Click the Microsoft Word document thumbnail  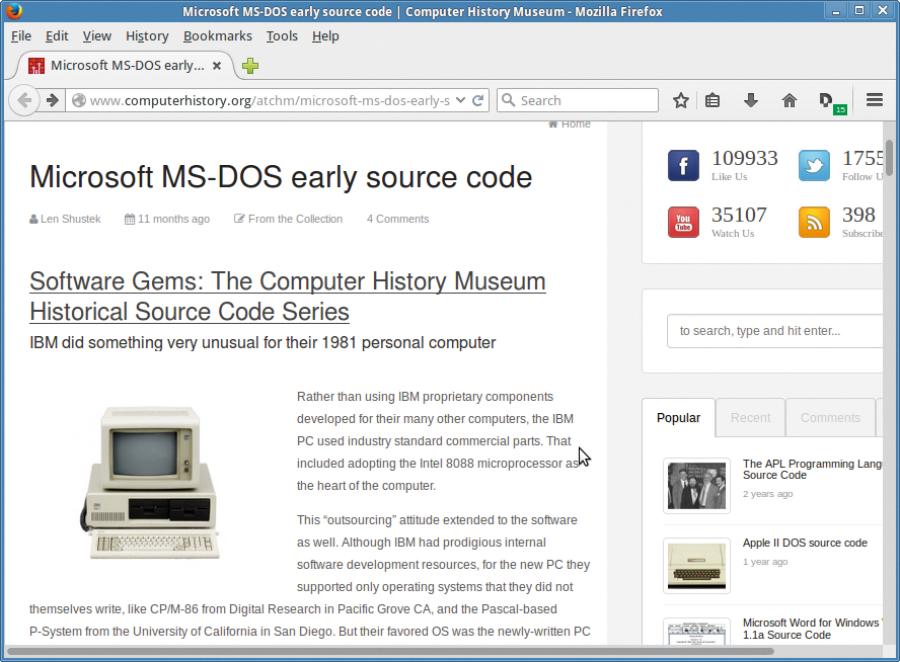(696, 632)
